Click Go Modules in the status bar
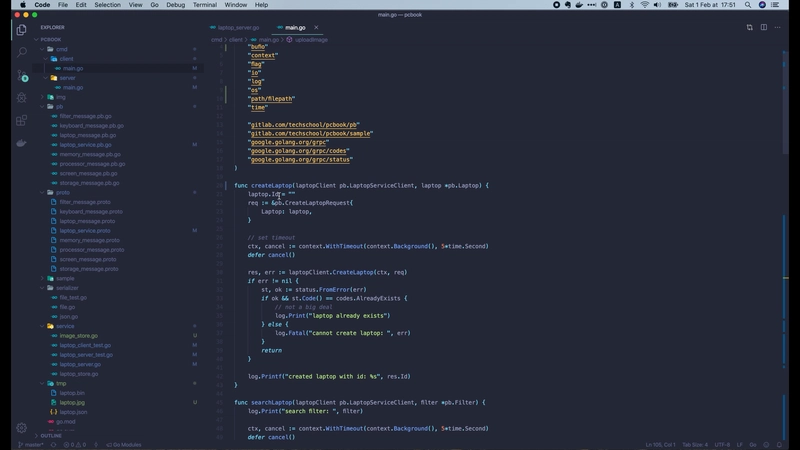 [x=123, y=445]
